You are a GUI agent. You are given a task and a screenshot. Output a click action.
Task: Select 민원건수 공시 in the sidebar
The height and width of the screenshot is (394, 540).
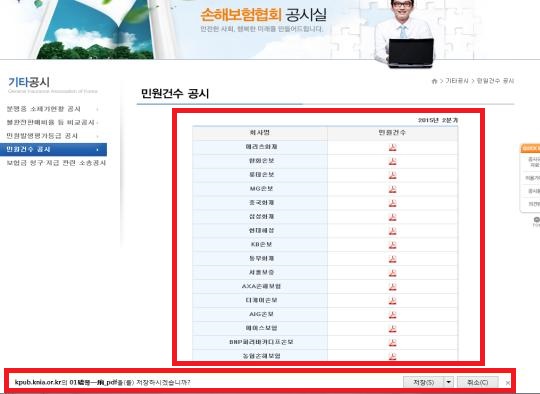tap(53, 149)
